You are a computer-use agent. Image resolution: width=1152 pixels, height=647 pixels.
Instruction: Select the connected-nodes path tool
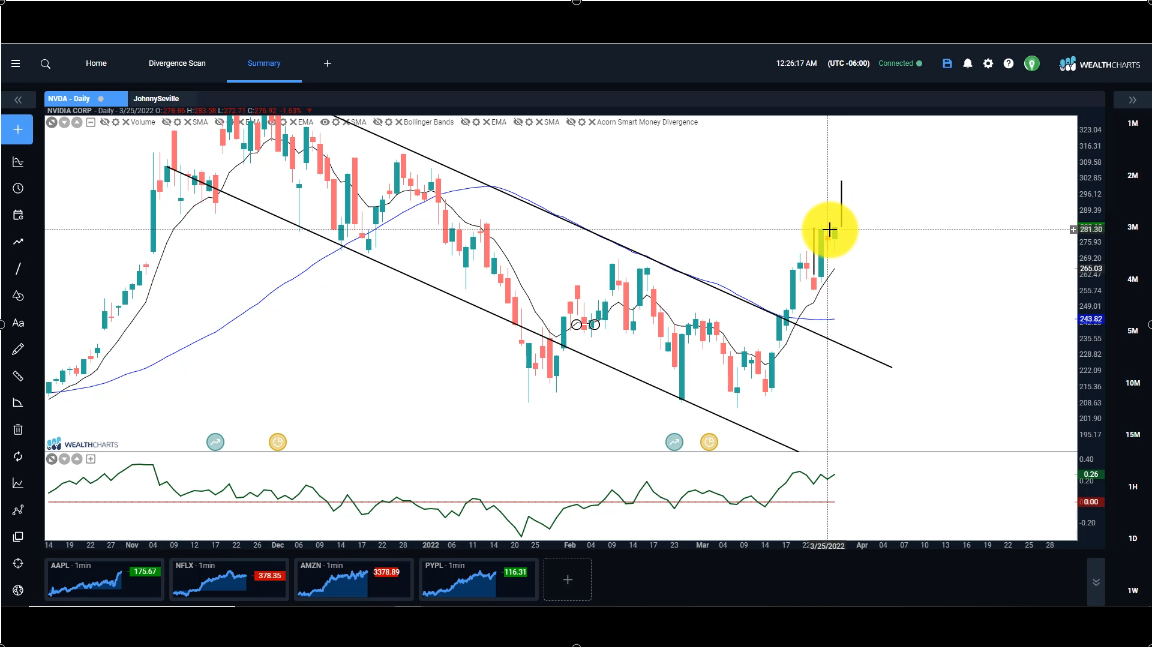pos(18,510)
